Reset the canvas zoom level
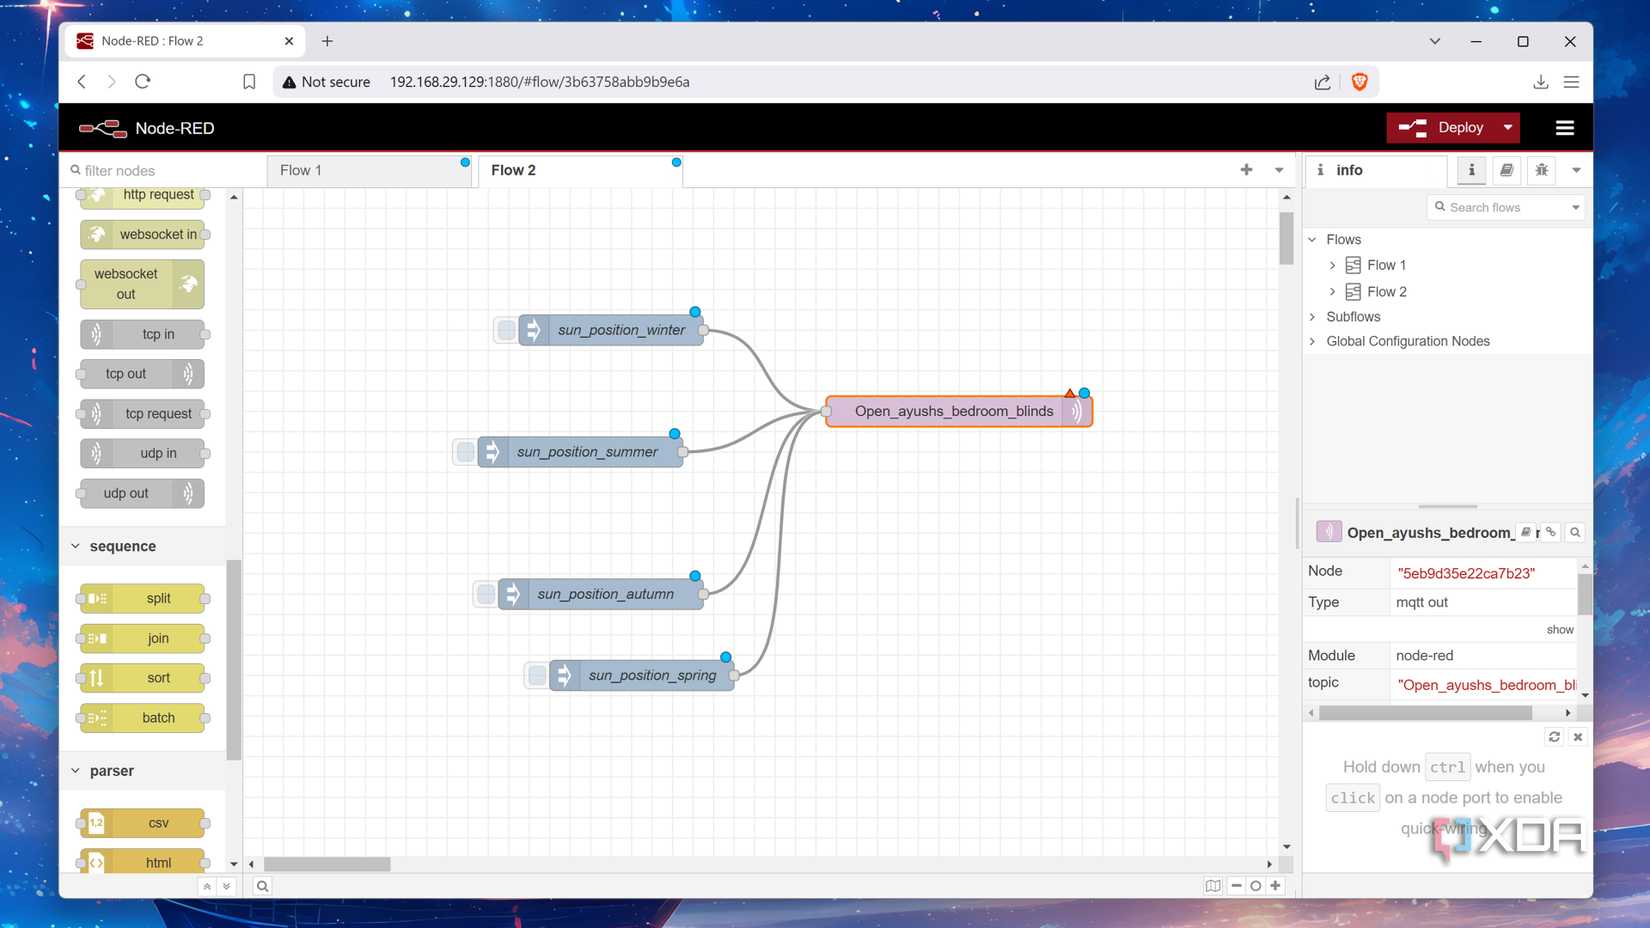 1255,886
